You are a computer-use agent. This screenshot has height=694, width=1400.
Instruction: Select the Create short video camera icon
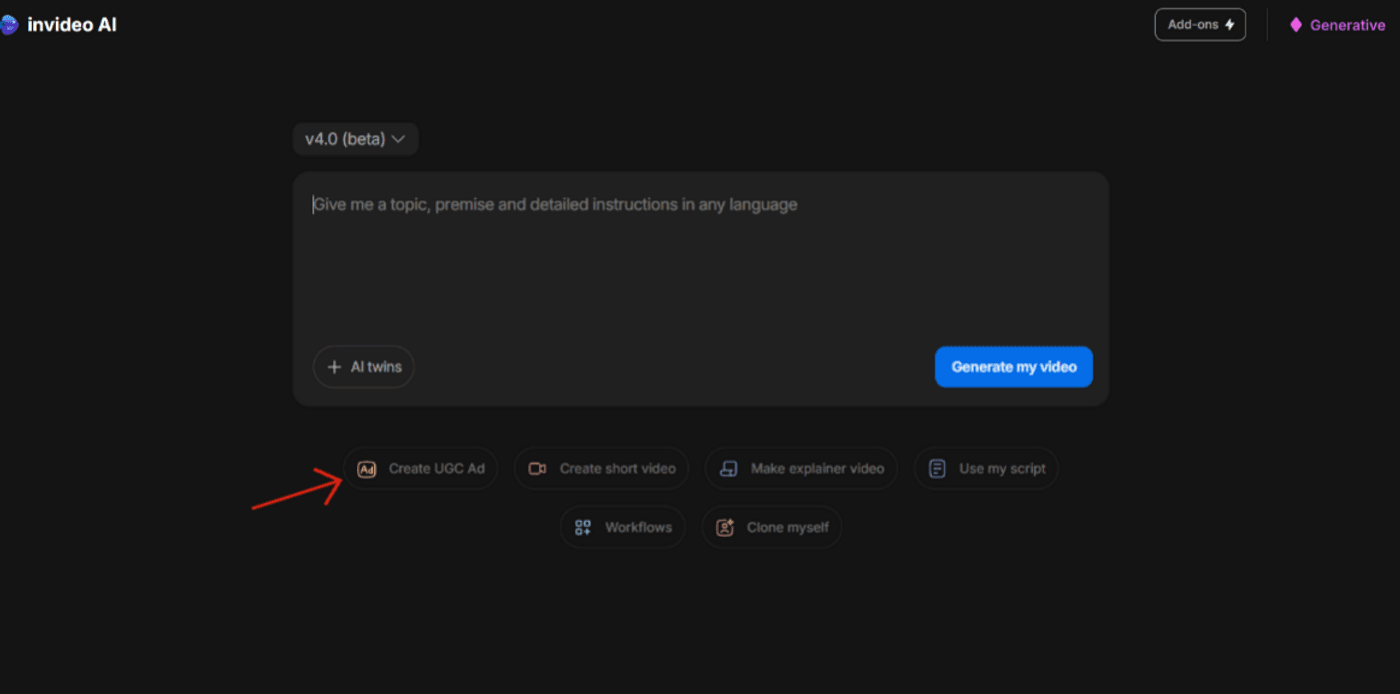[x=535, y=468]
